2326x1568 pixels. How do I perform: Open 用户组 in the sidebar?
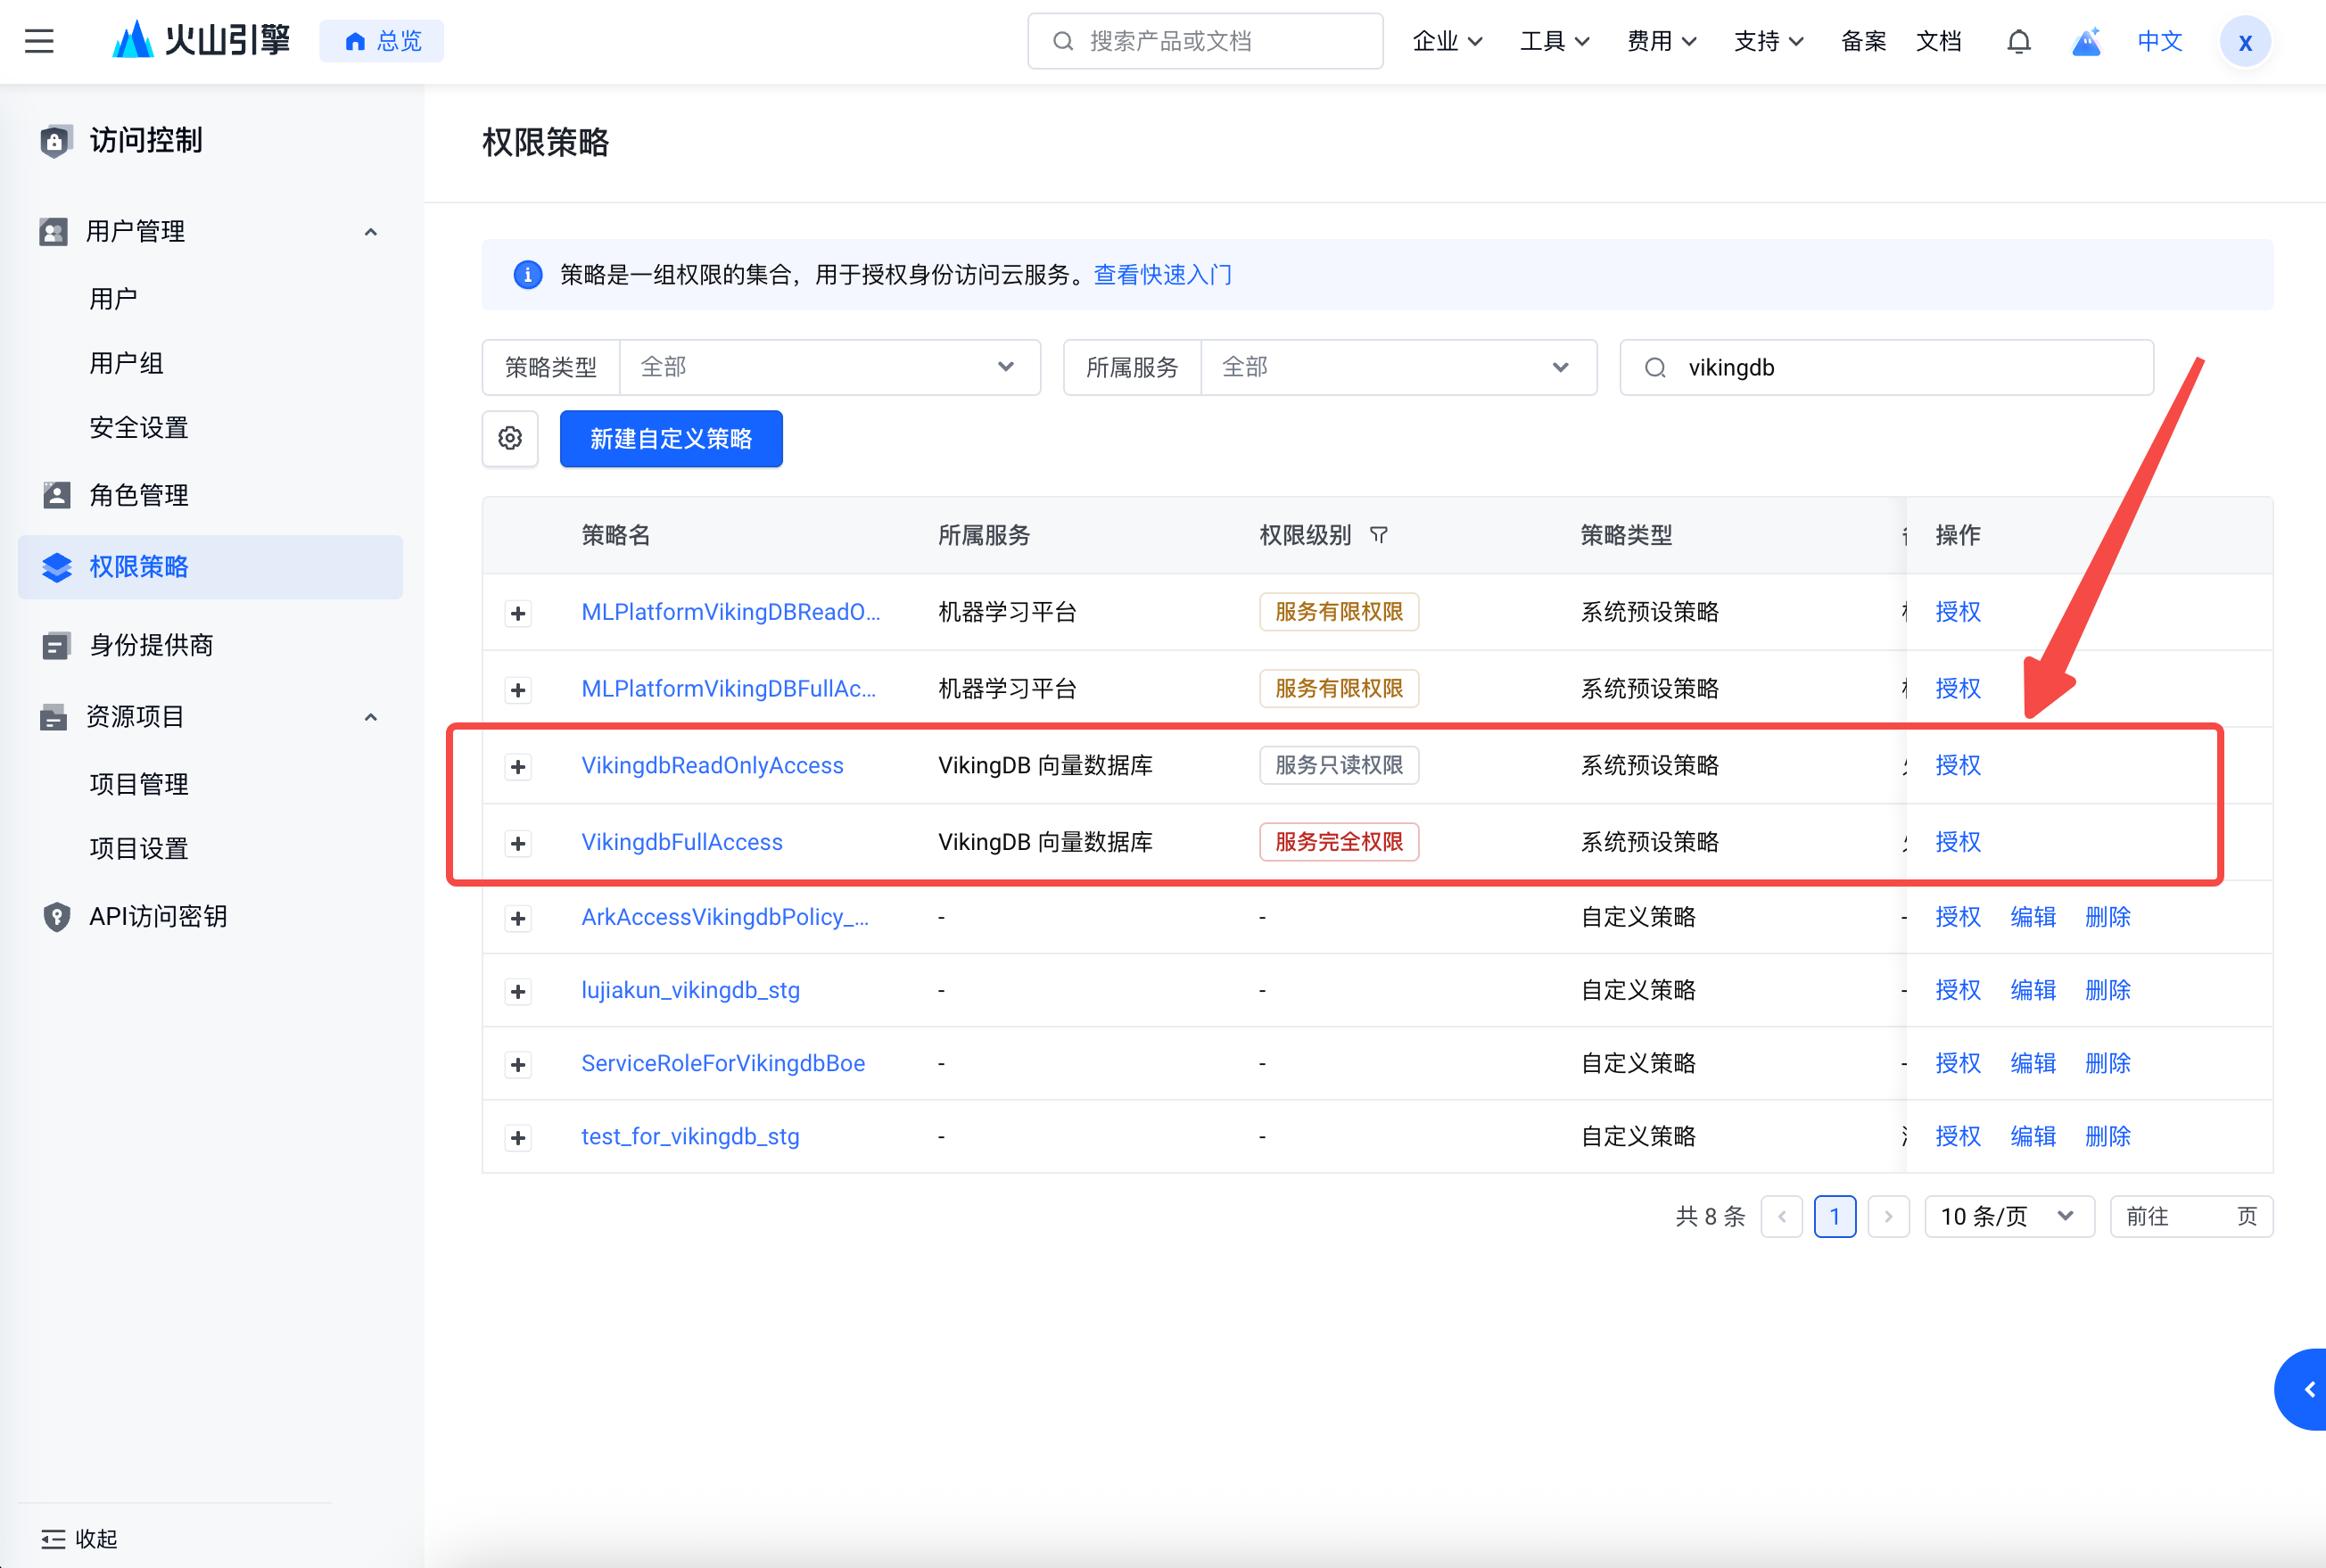[x=126, y=363]
